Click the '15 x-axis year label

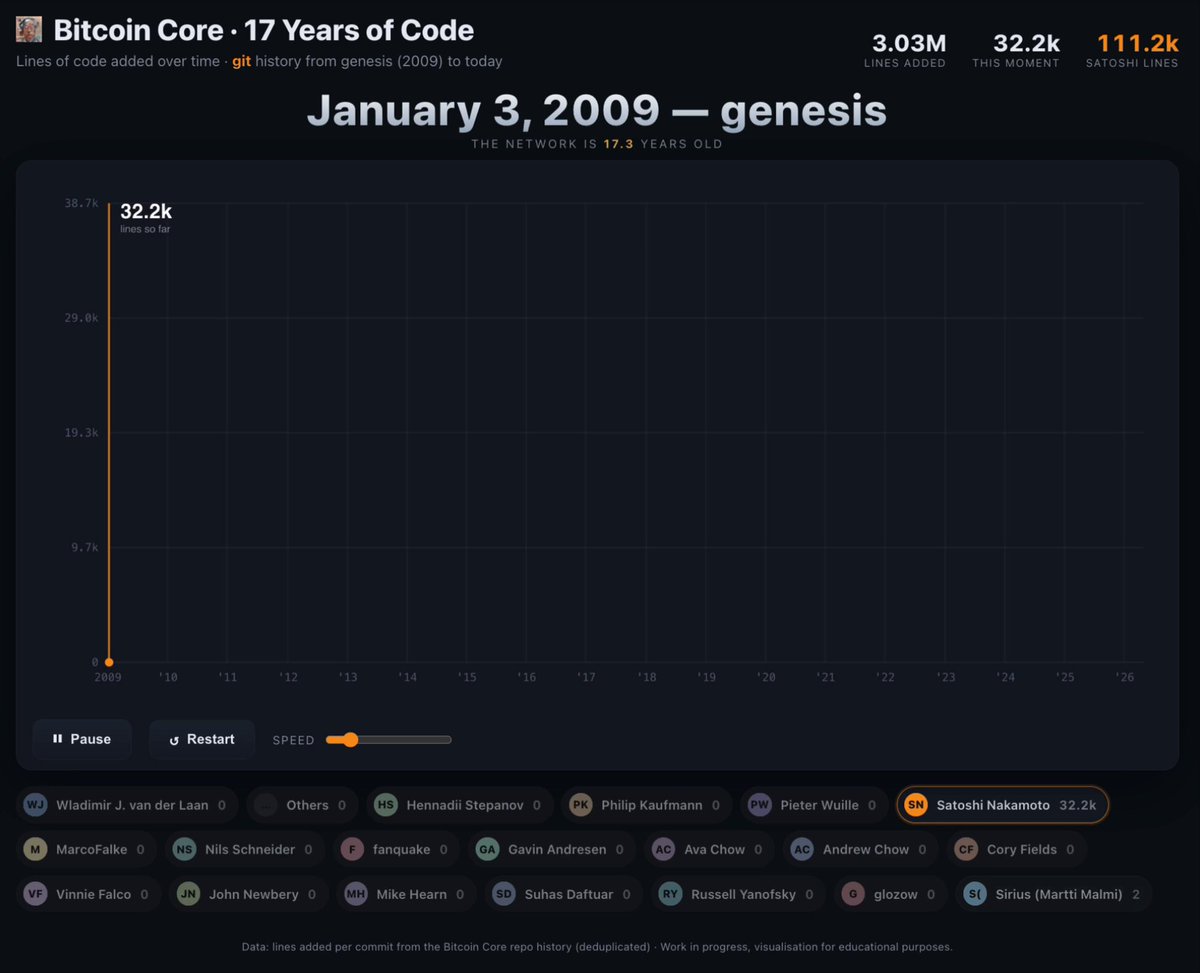coord(467,678)
